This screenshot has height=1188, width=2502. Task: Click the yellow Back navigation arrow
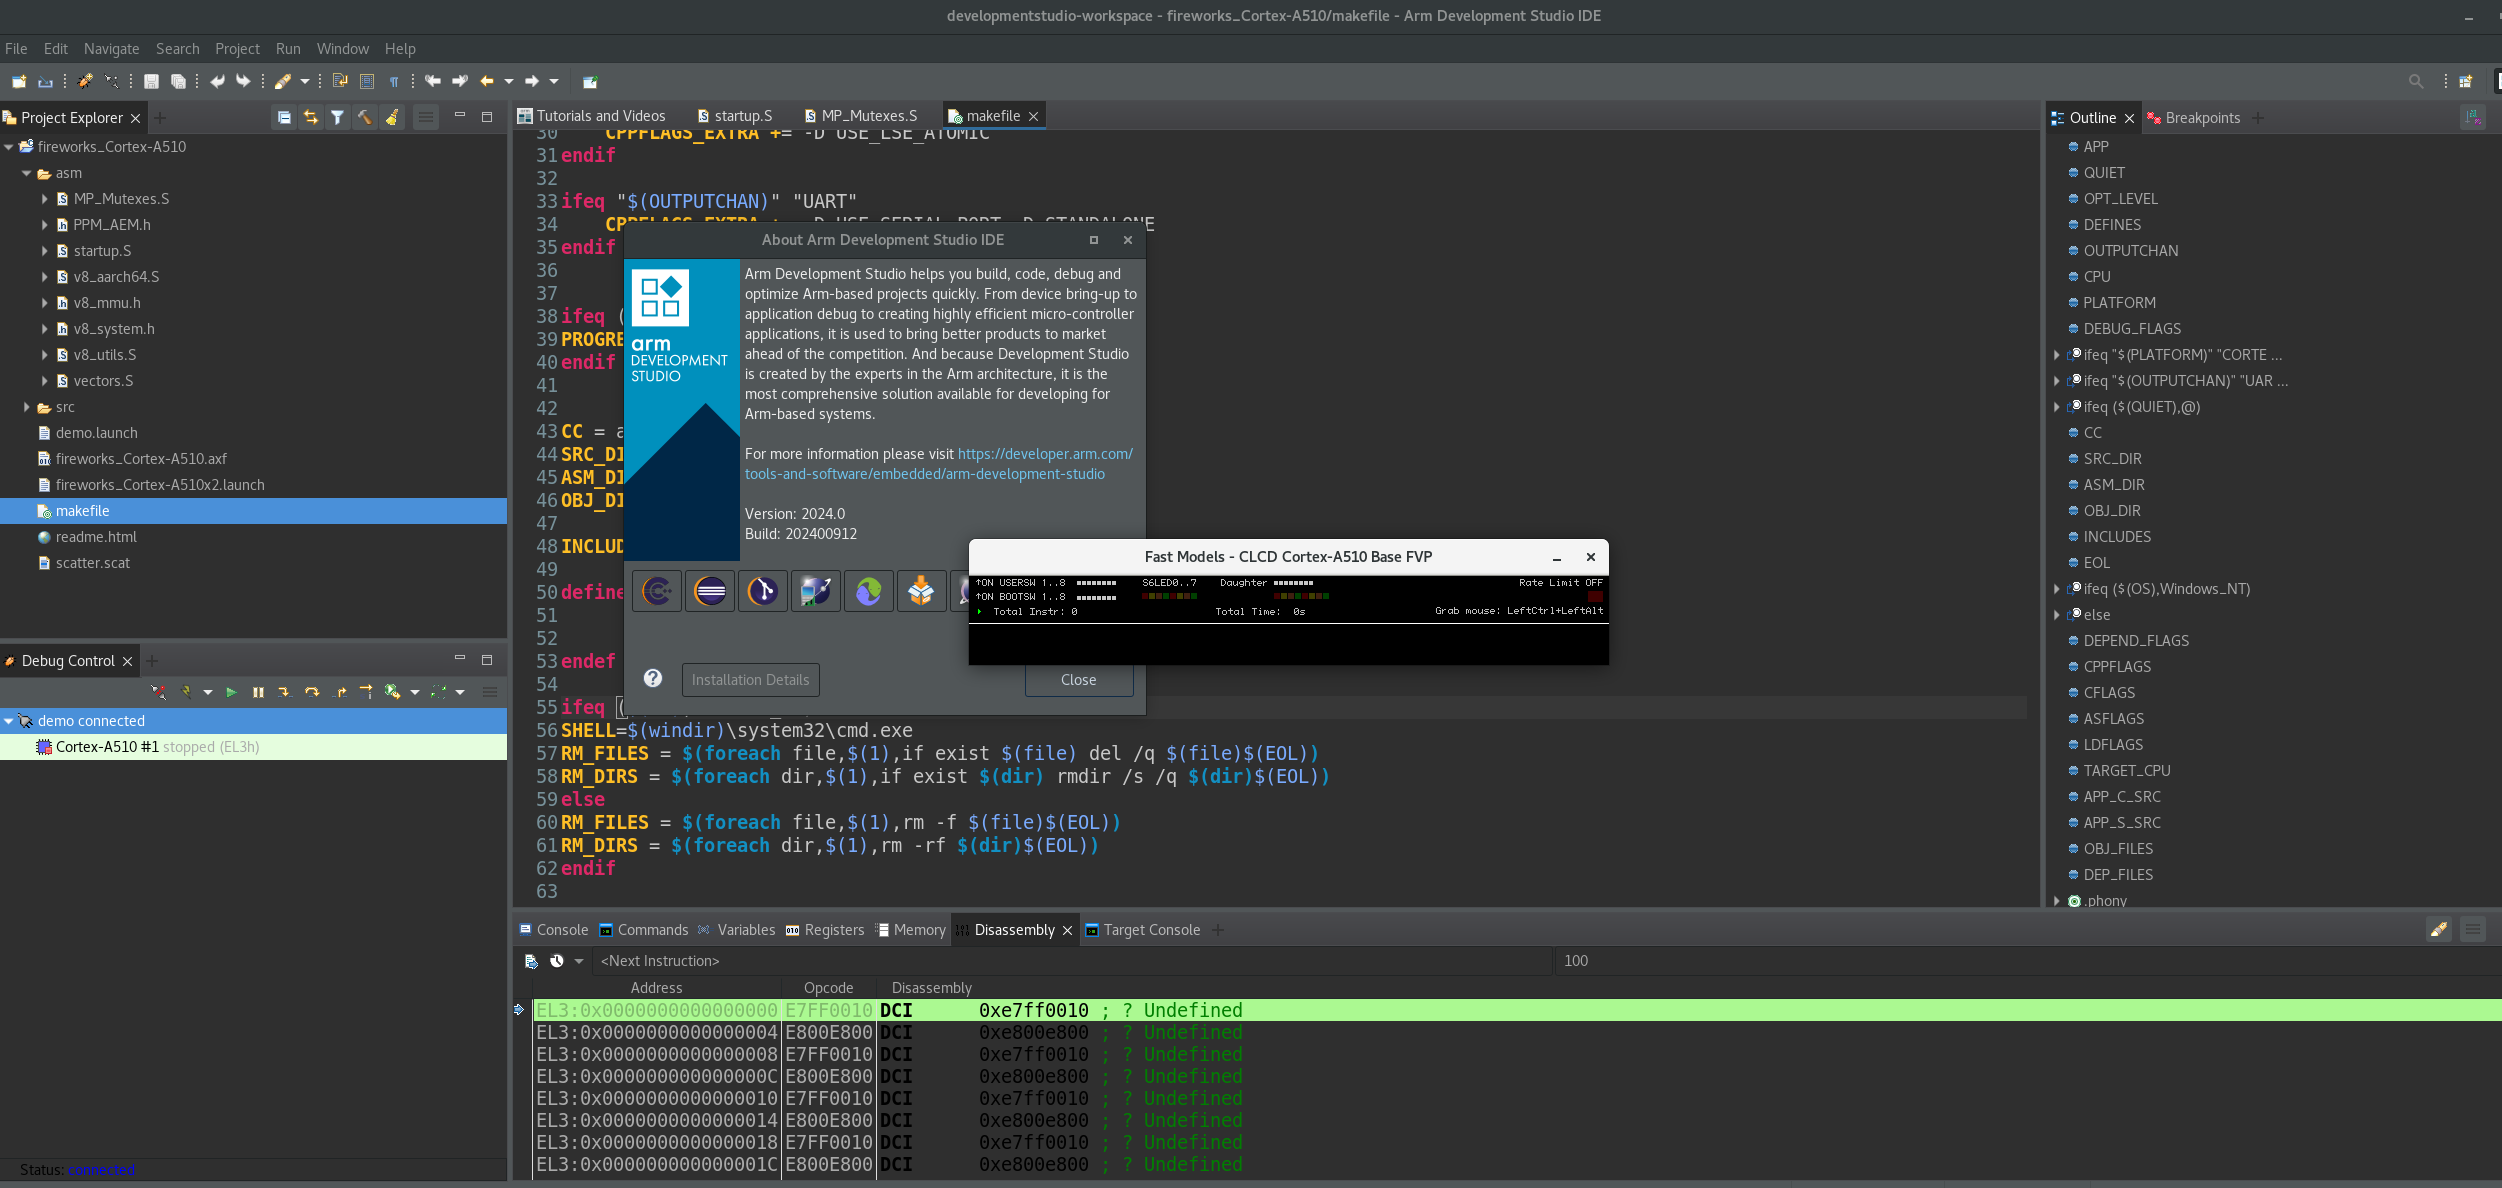[487, 81]
